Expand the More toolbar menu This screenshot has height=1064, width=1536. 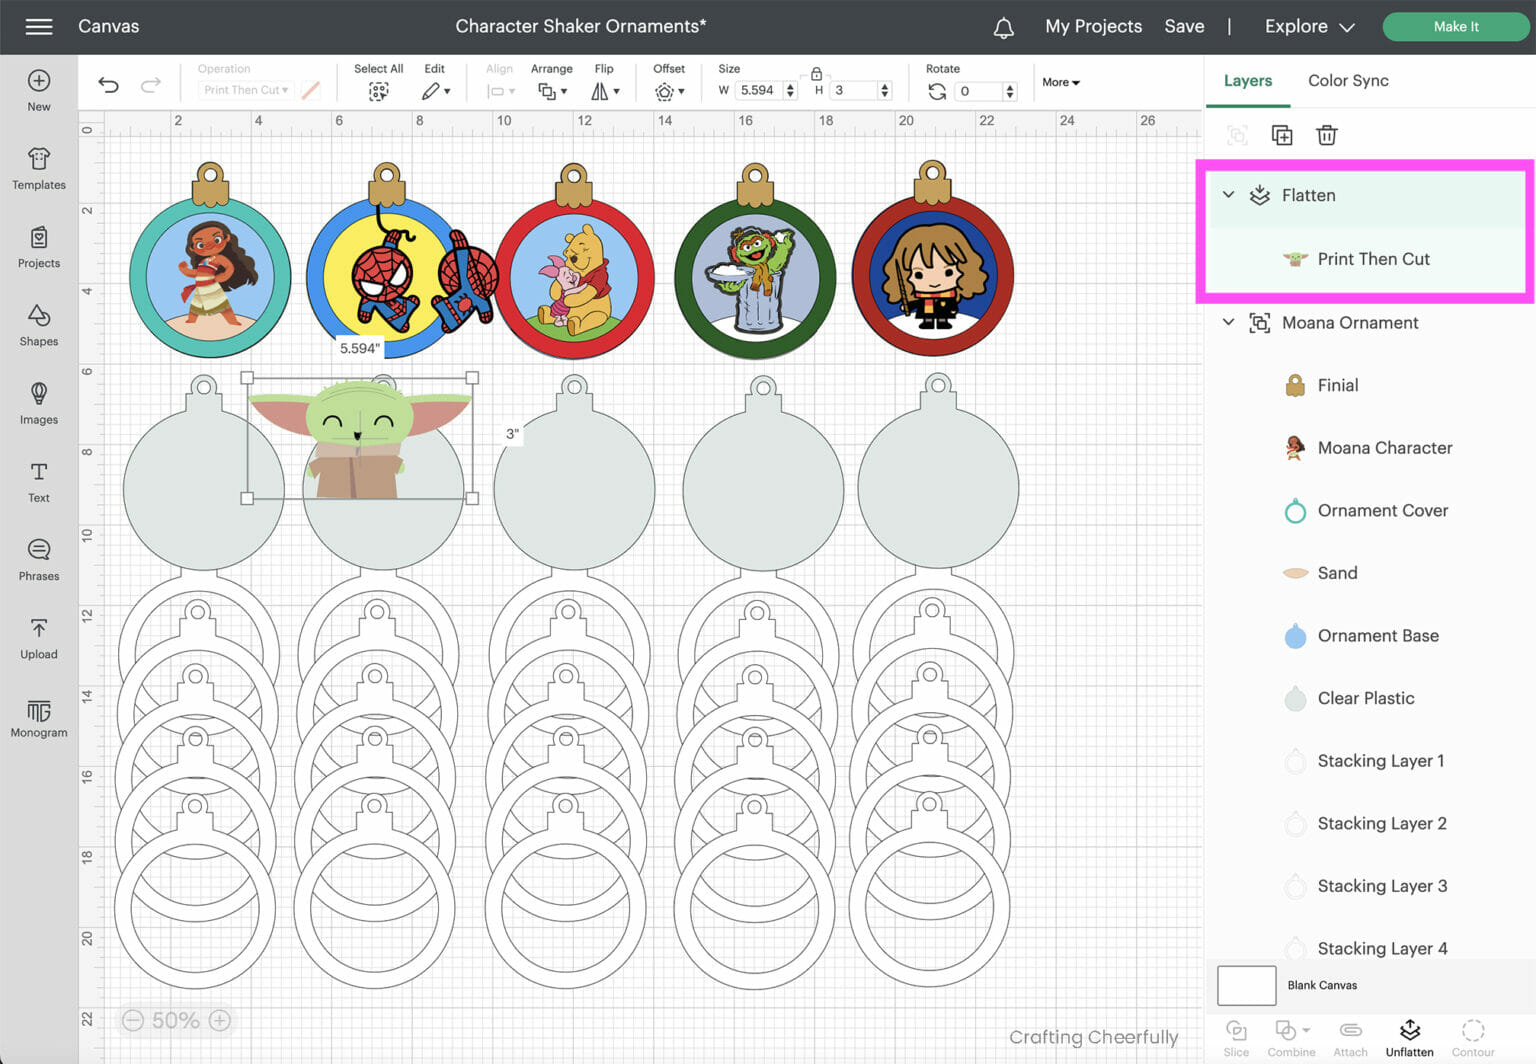[x=1060, y=82]
